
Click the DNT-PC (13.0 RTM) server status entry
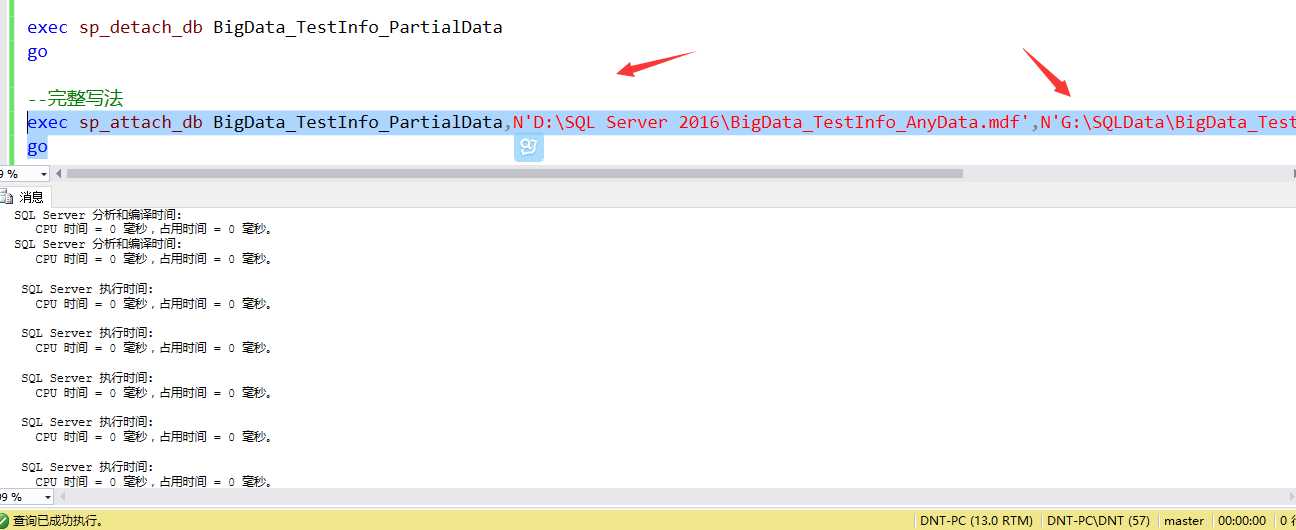977,521
